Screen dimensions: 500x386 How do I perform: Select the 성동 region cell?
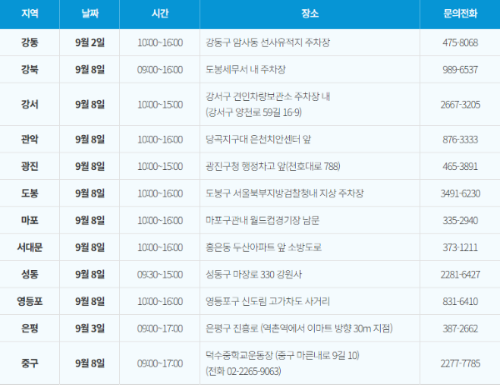point(30,274)
